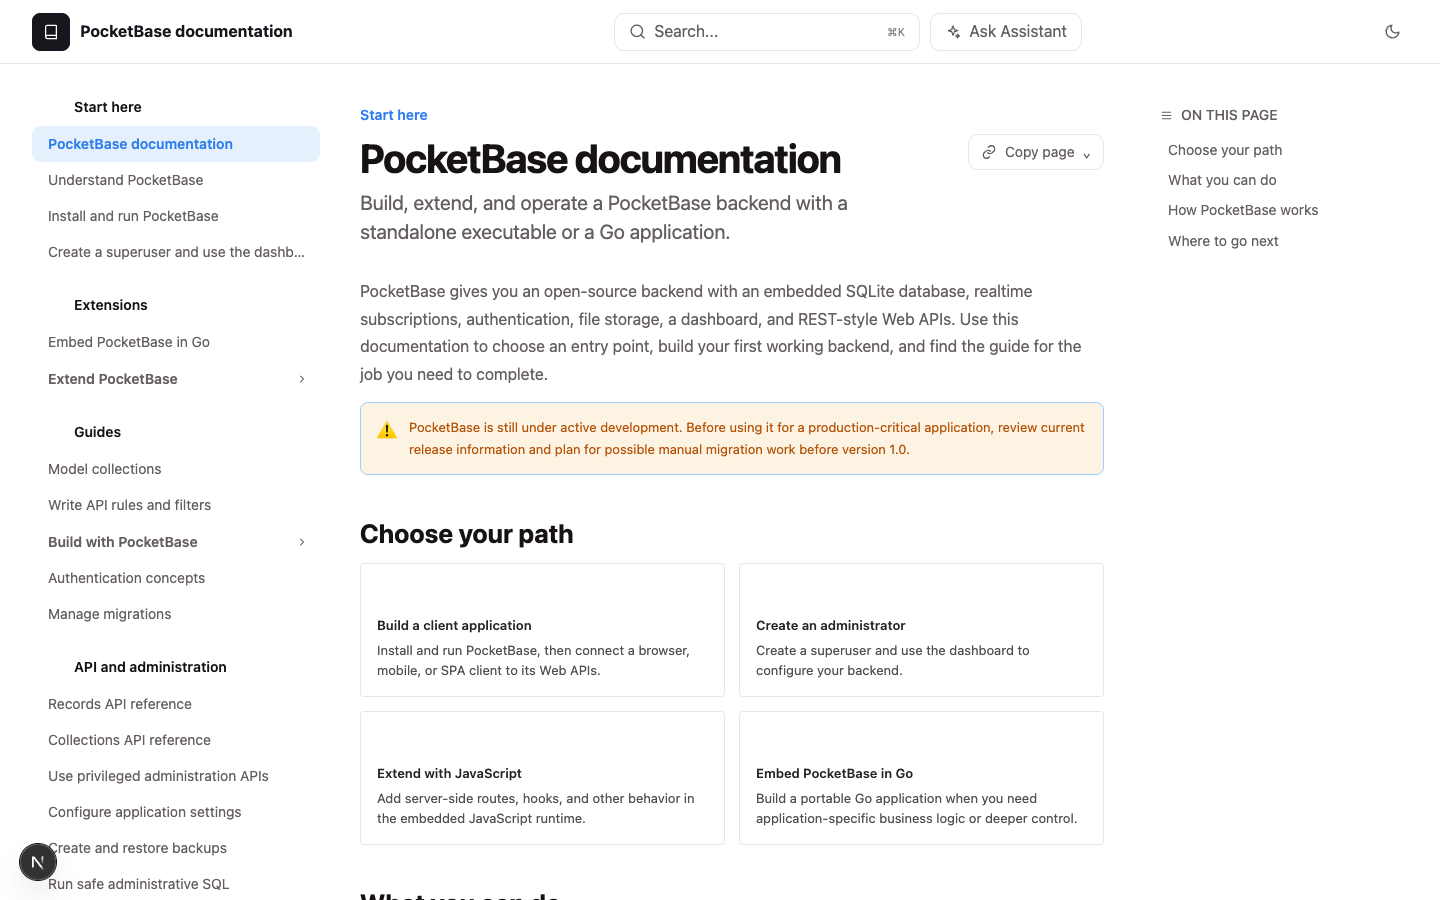Click the Start here breadcrumb link
1440x900 pixels.
click(394, 115)
